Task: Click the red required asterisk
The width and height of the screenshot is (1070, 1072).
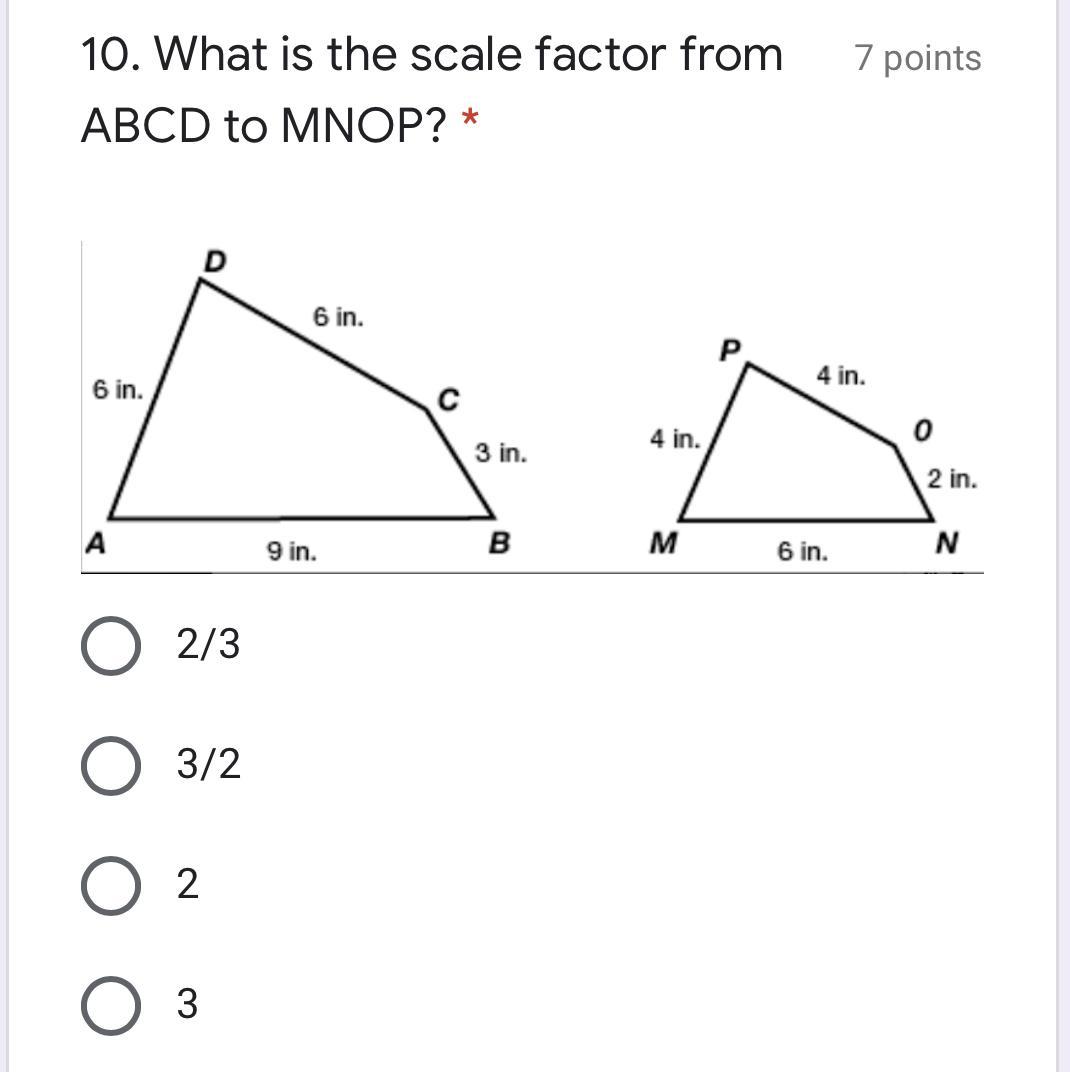Action: [469, 123]
